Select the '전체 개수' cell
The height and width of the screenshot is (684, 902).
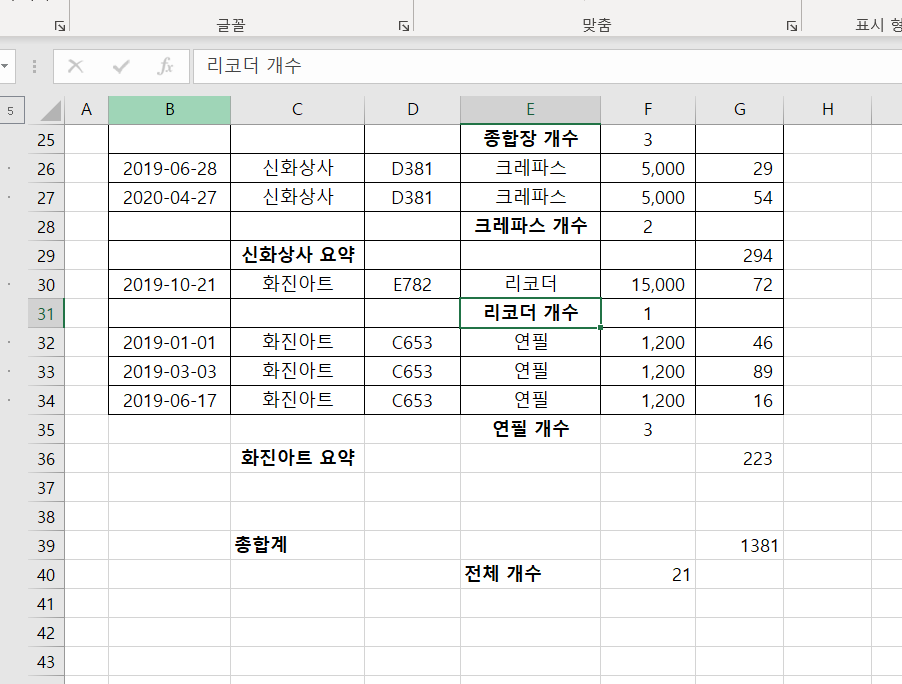point(530,574)
